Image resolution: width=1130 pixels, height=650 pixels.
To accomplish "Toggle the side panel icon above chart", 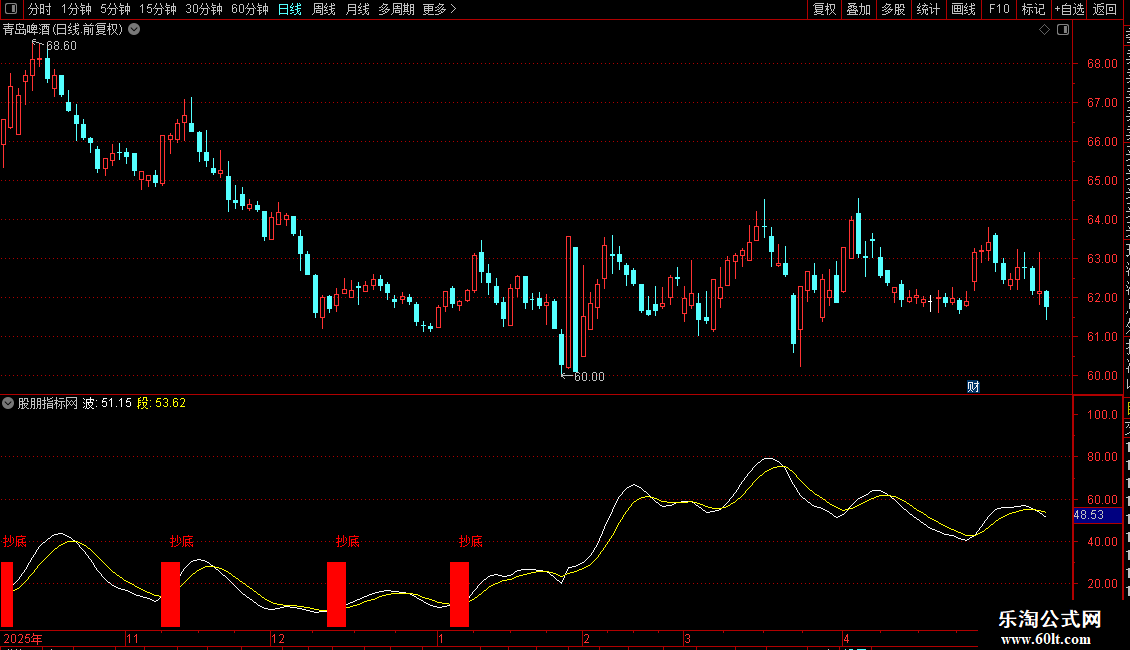I will (x=1063, y=30).
